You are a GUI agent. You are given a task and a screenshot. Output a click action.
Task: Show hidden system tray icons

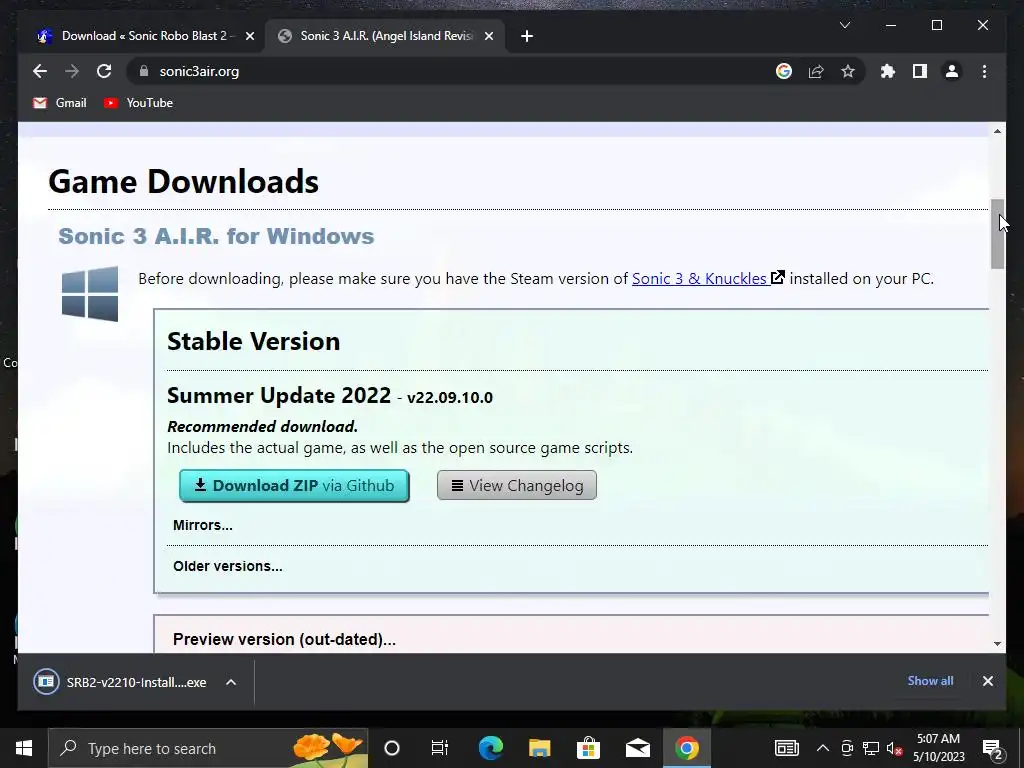tap(823, 748)
